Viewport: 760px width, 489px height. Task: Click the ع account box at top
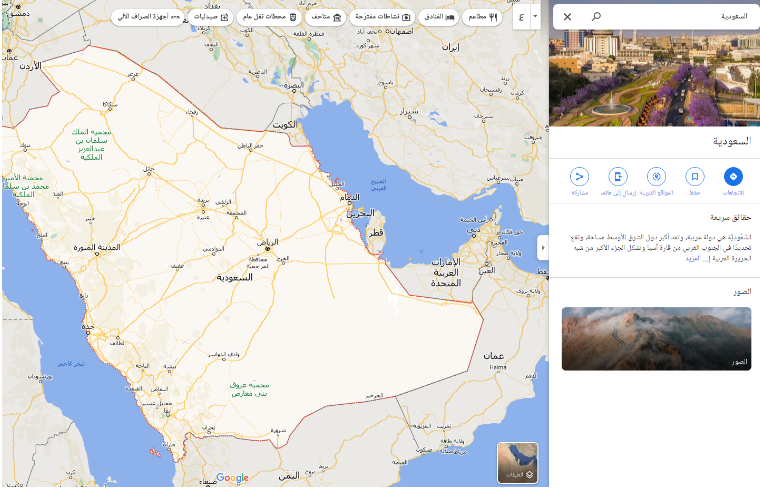522,17
